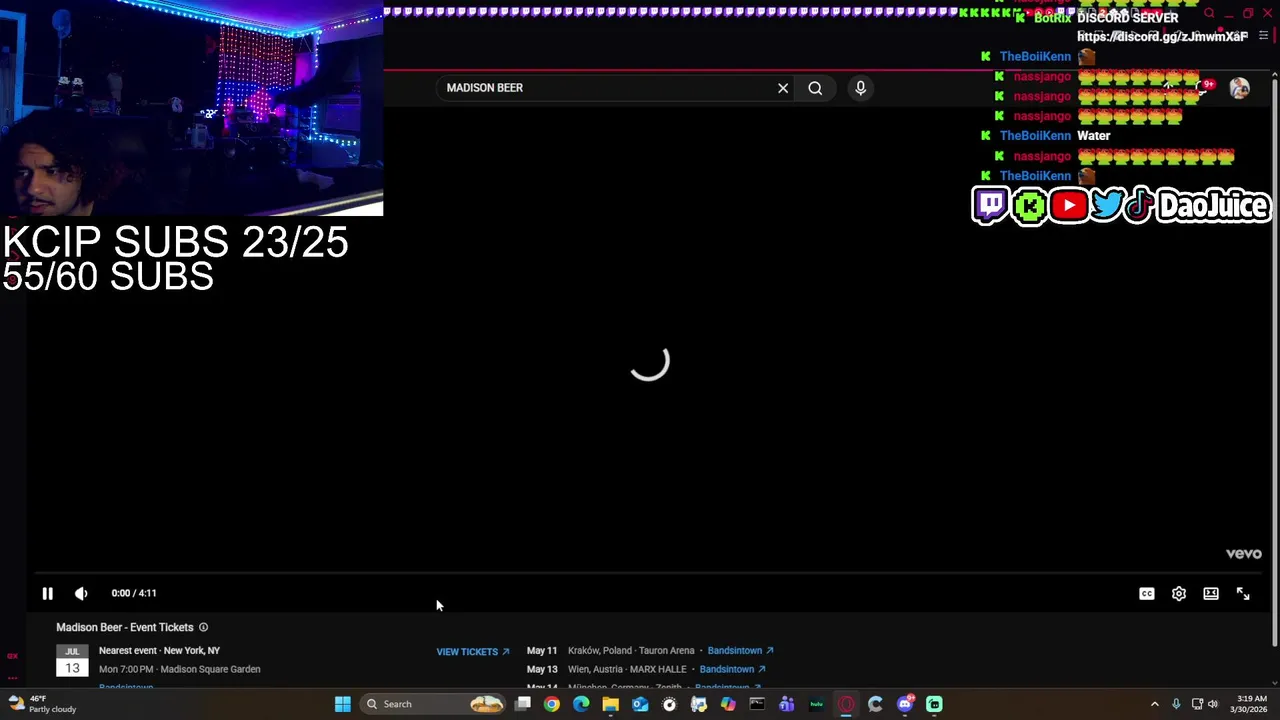Click the Madison Beer - Event Tickets heading
Screen dimensions: 1280x720
(x=125, y=627)
